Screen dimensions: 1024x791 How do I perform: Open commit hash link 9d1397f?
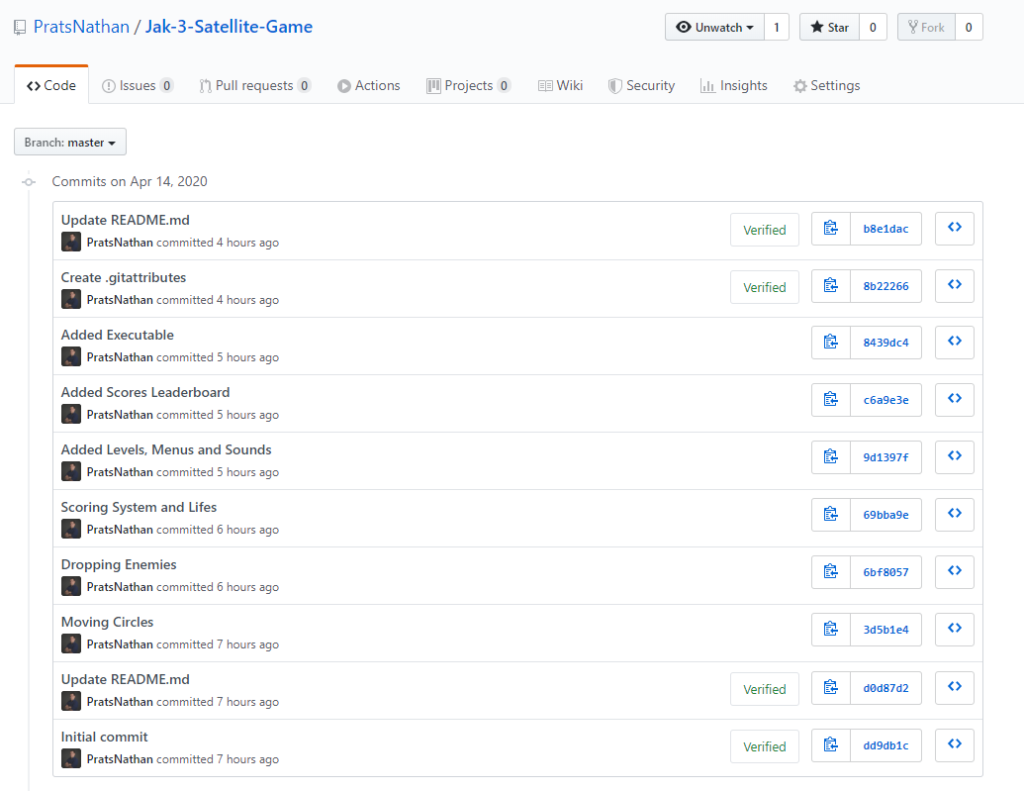[x=885, y=458]
